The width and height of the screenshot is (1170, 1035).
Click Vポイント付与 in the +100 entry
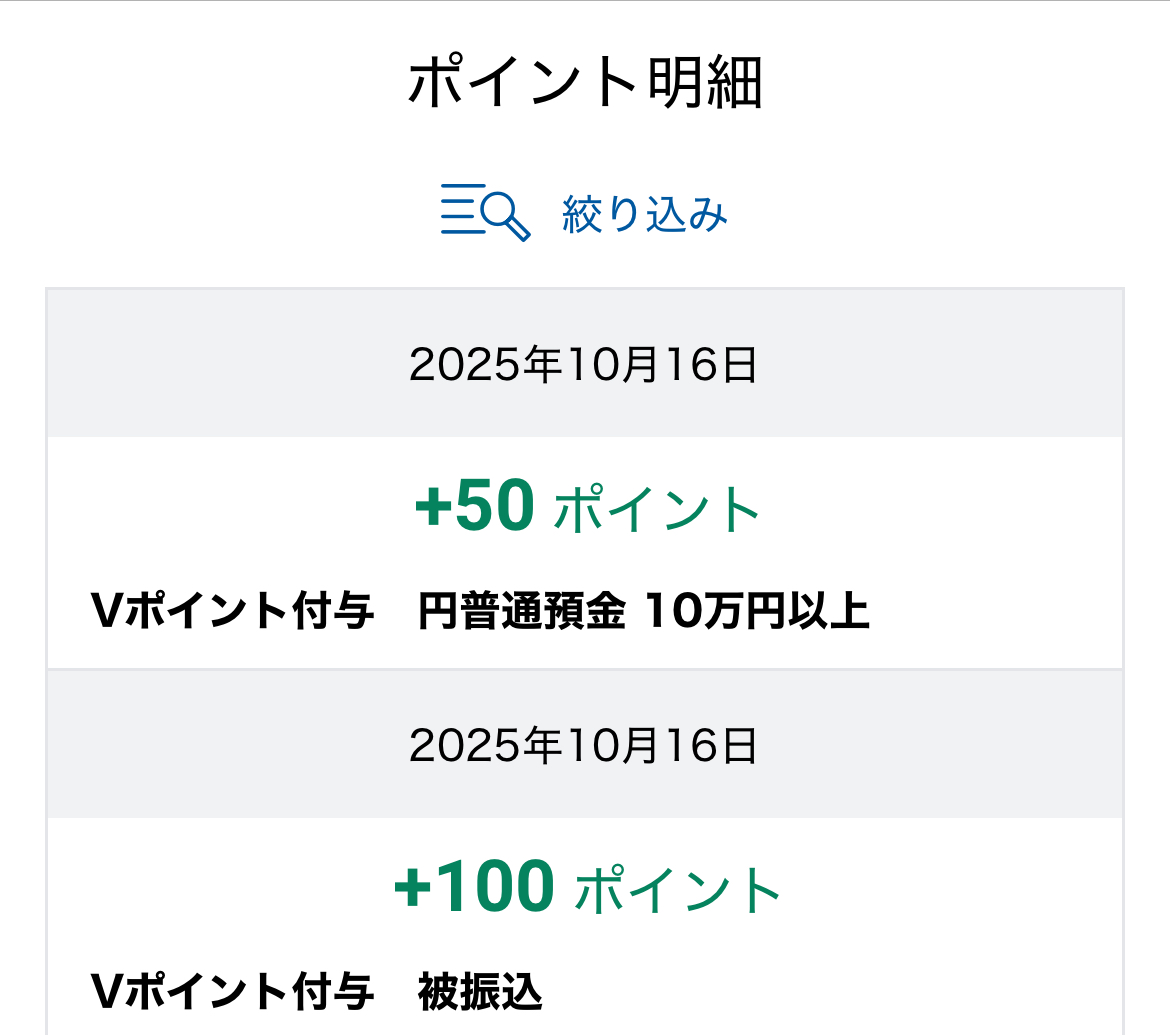[232, 992]
